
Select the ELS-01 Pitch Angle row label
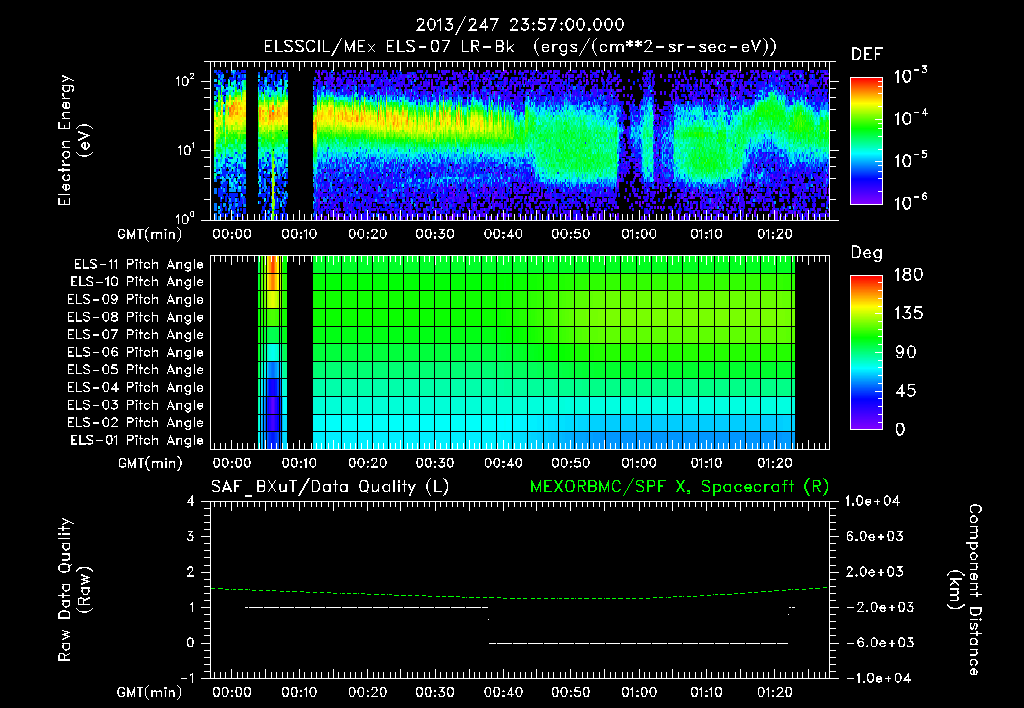coord(137,441)
